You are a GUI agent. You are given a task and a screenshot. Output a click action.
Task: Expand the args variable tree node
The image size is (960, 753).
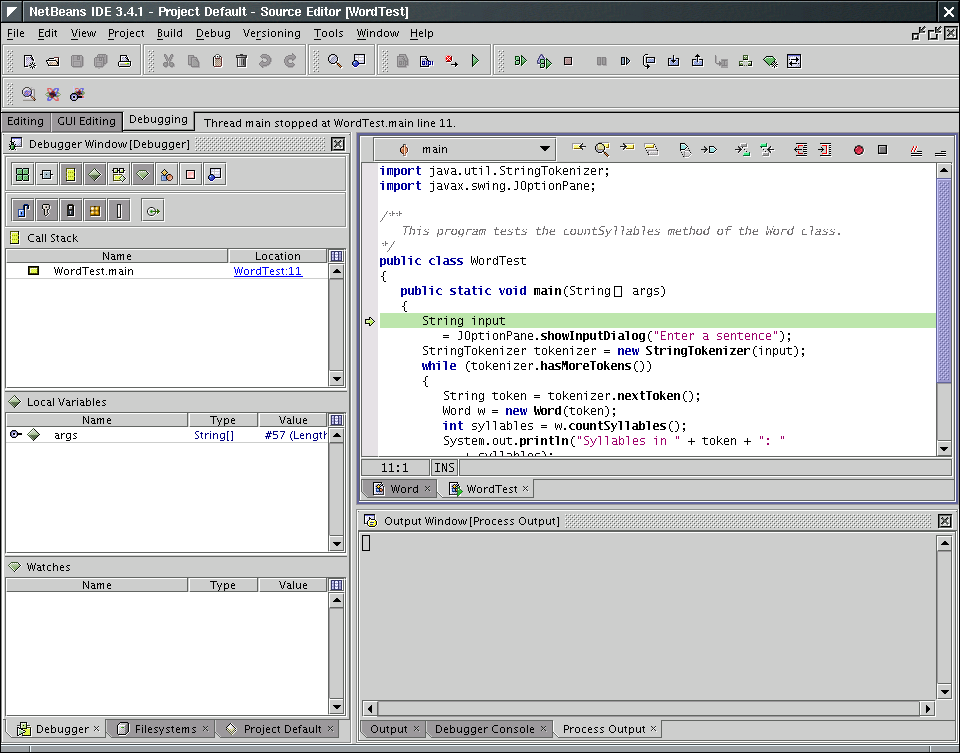[16, 435]
